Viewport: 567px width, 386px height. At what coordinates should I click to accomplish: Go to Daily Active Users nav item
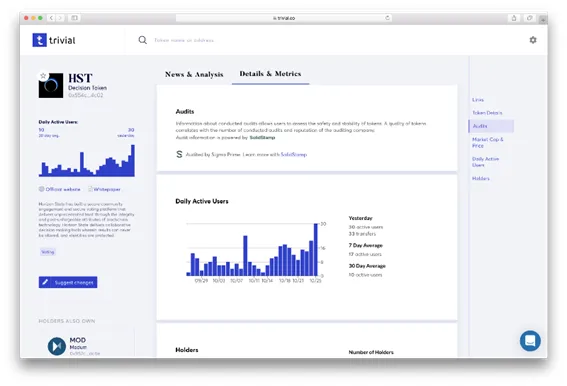(485, 162)
